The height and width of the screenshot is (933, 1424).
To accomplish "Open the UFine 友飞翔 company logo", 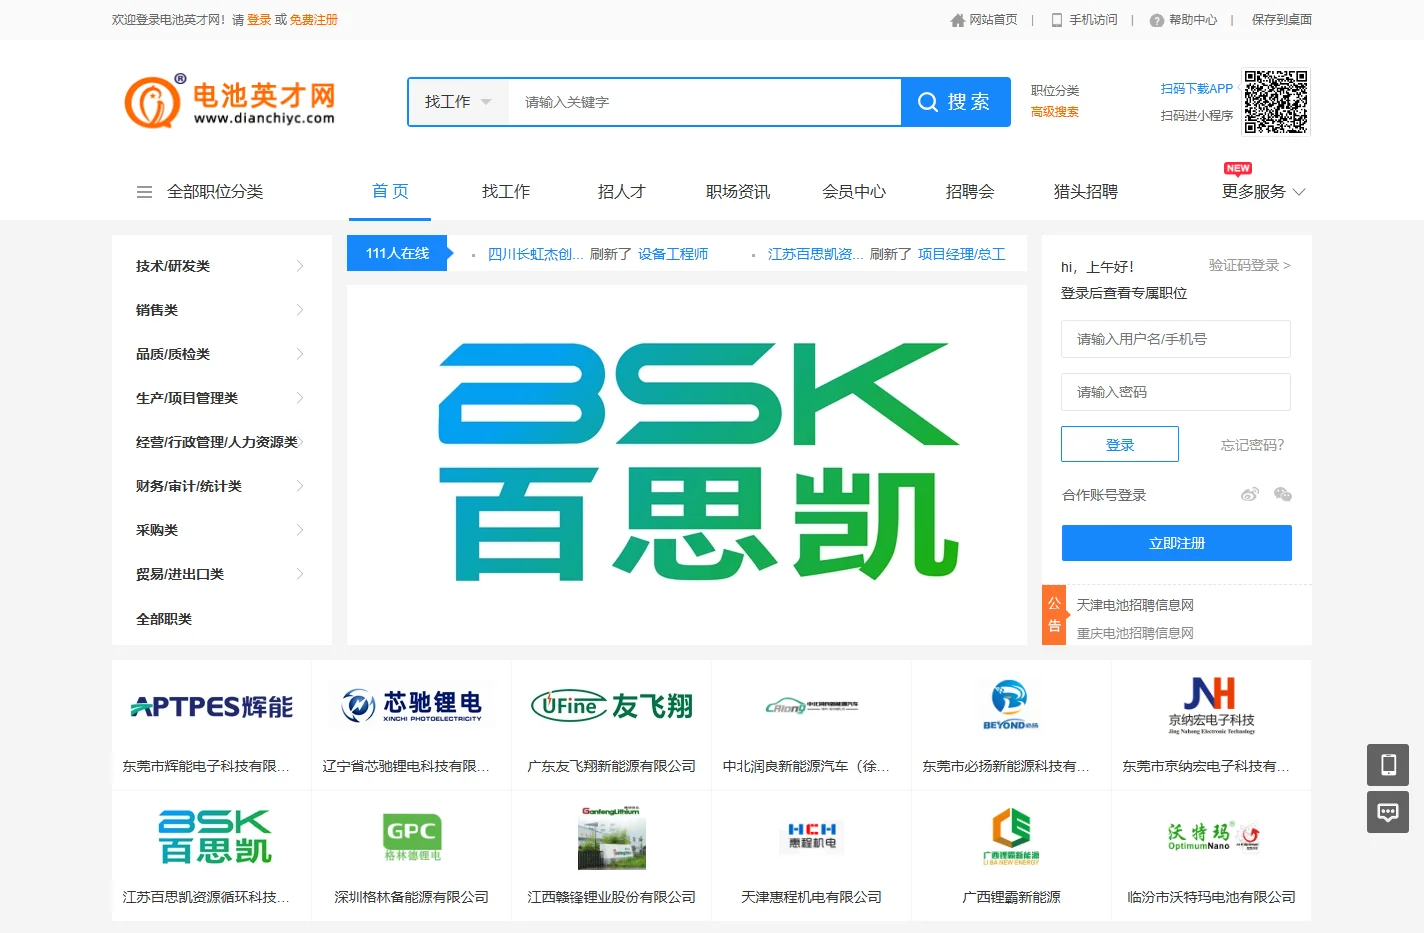I will pos(612,706).
